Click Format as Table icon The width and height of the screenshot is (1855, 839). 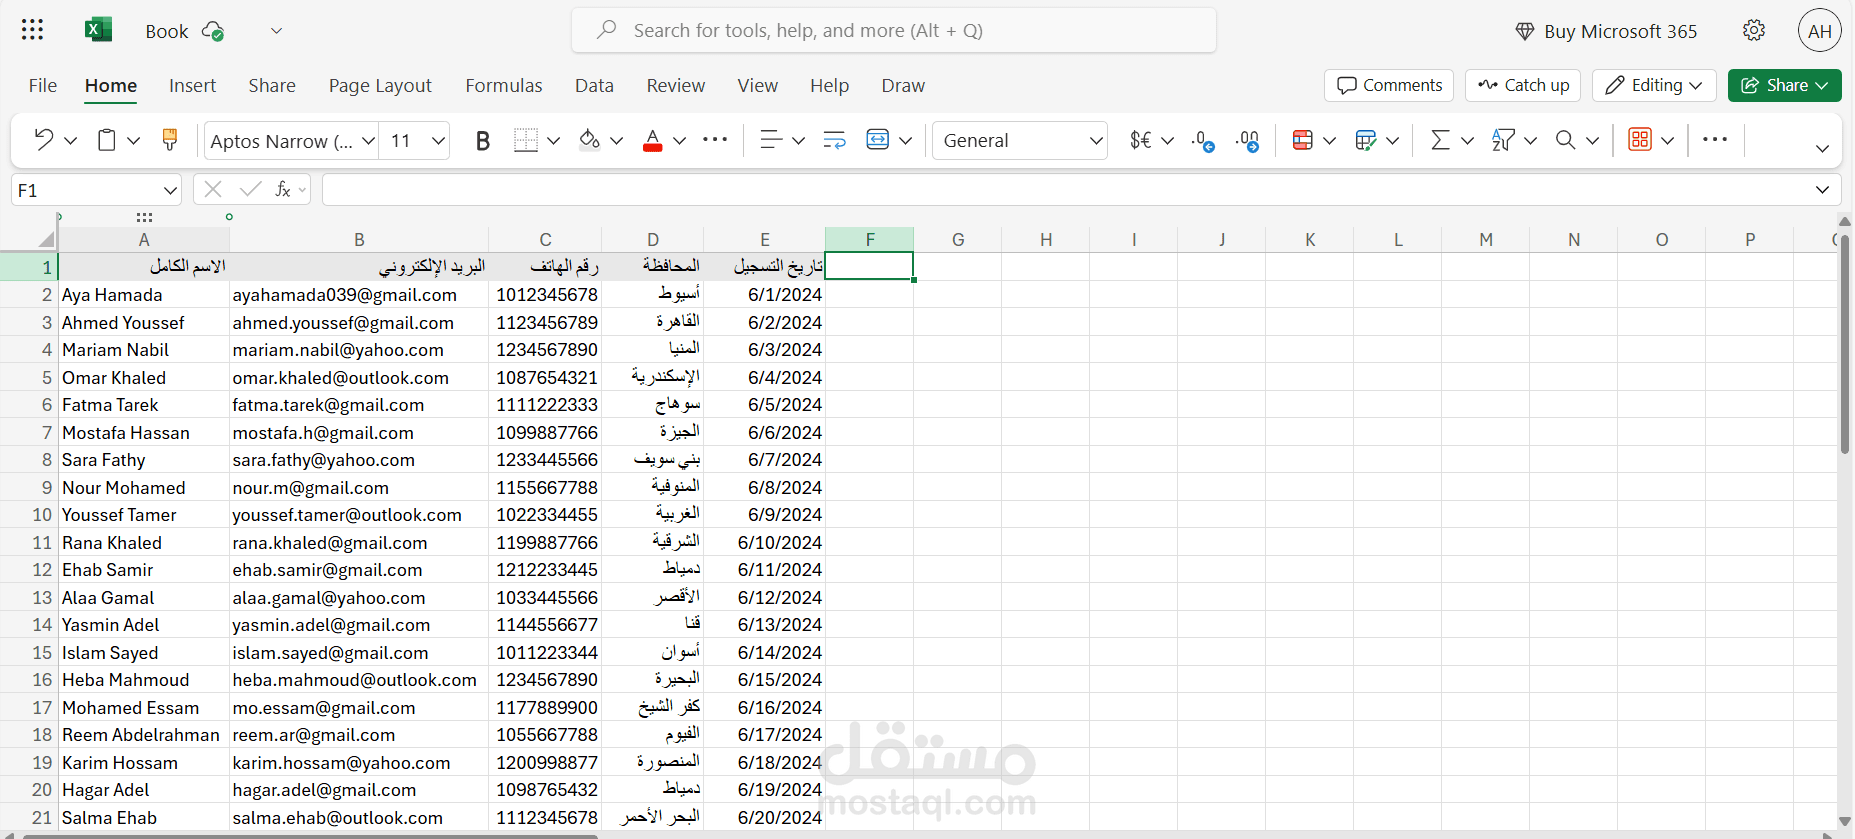[x=1365, y=140]
